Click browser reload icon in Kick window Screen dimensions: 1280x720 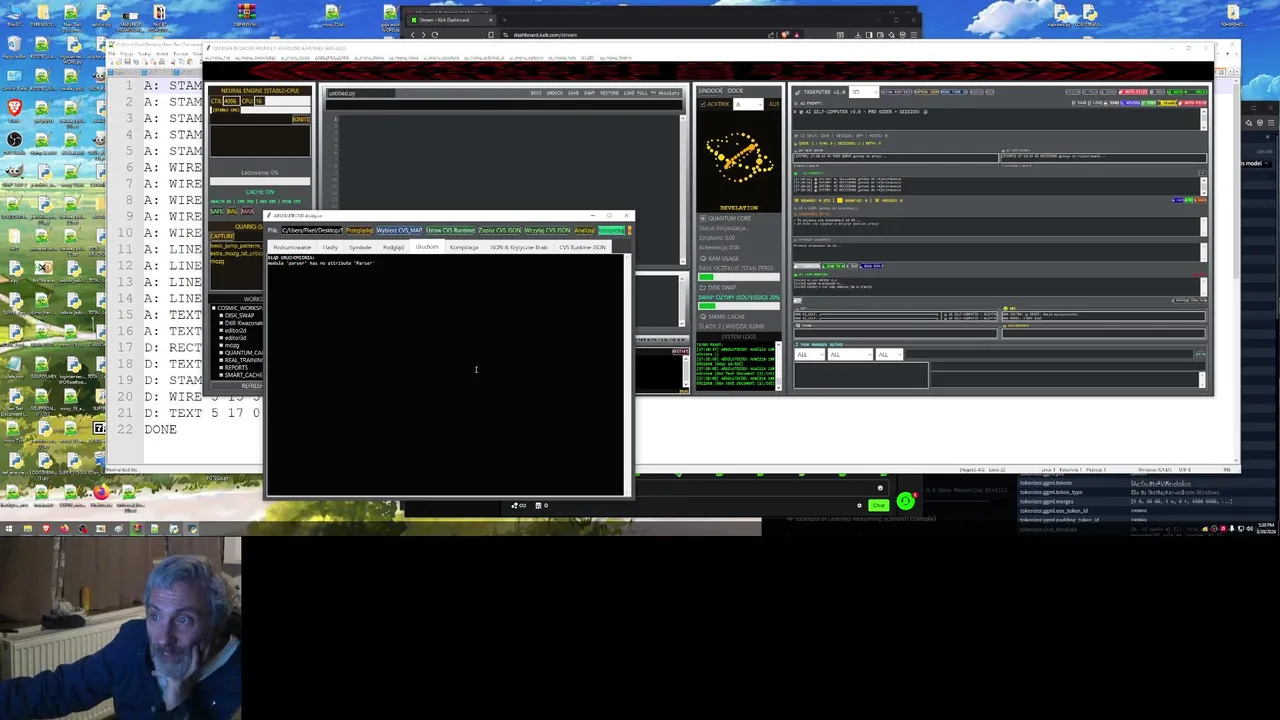click(x=434, y=35)
